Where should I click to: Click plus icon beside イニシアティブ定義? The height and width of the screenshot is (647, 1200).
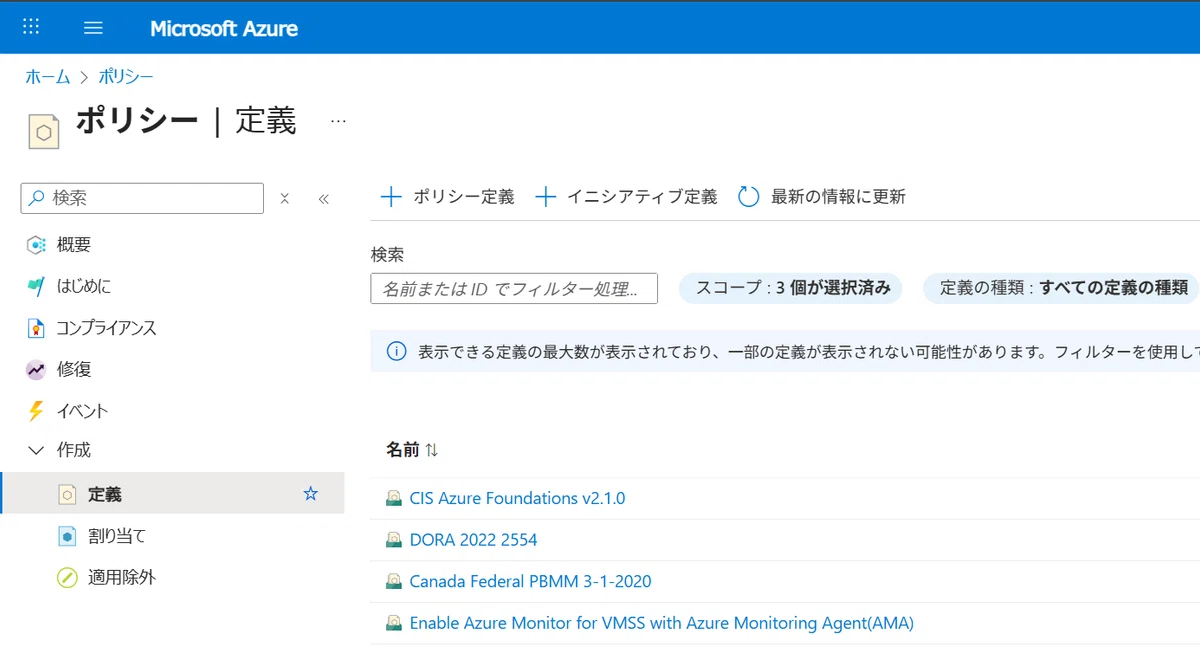click(x=545, y=197)
